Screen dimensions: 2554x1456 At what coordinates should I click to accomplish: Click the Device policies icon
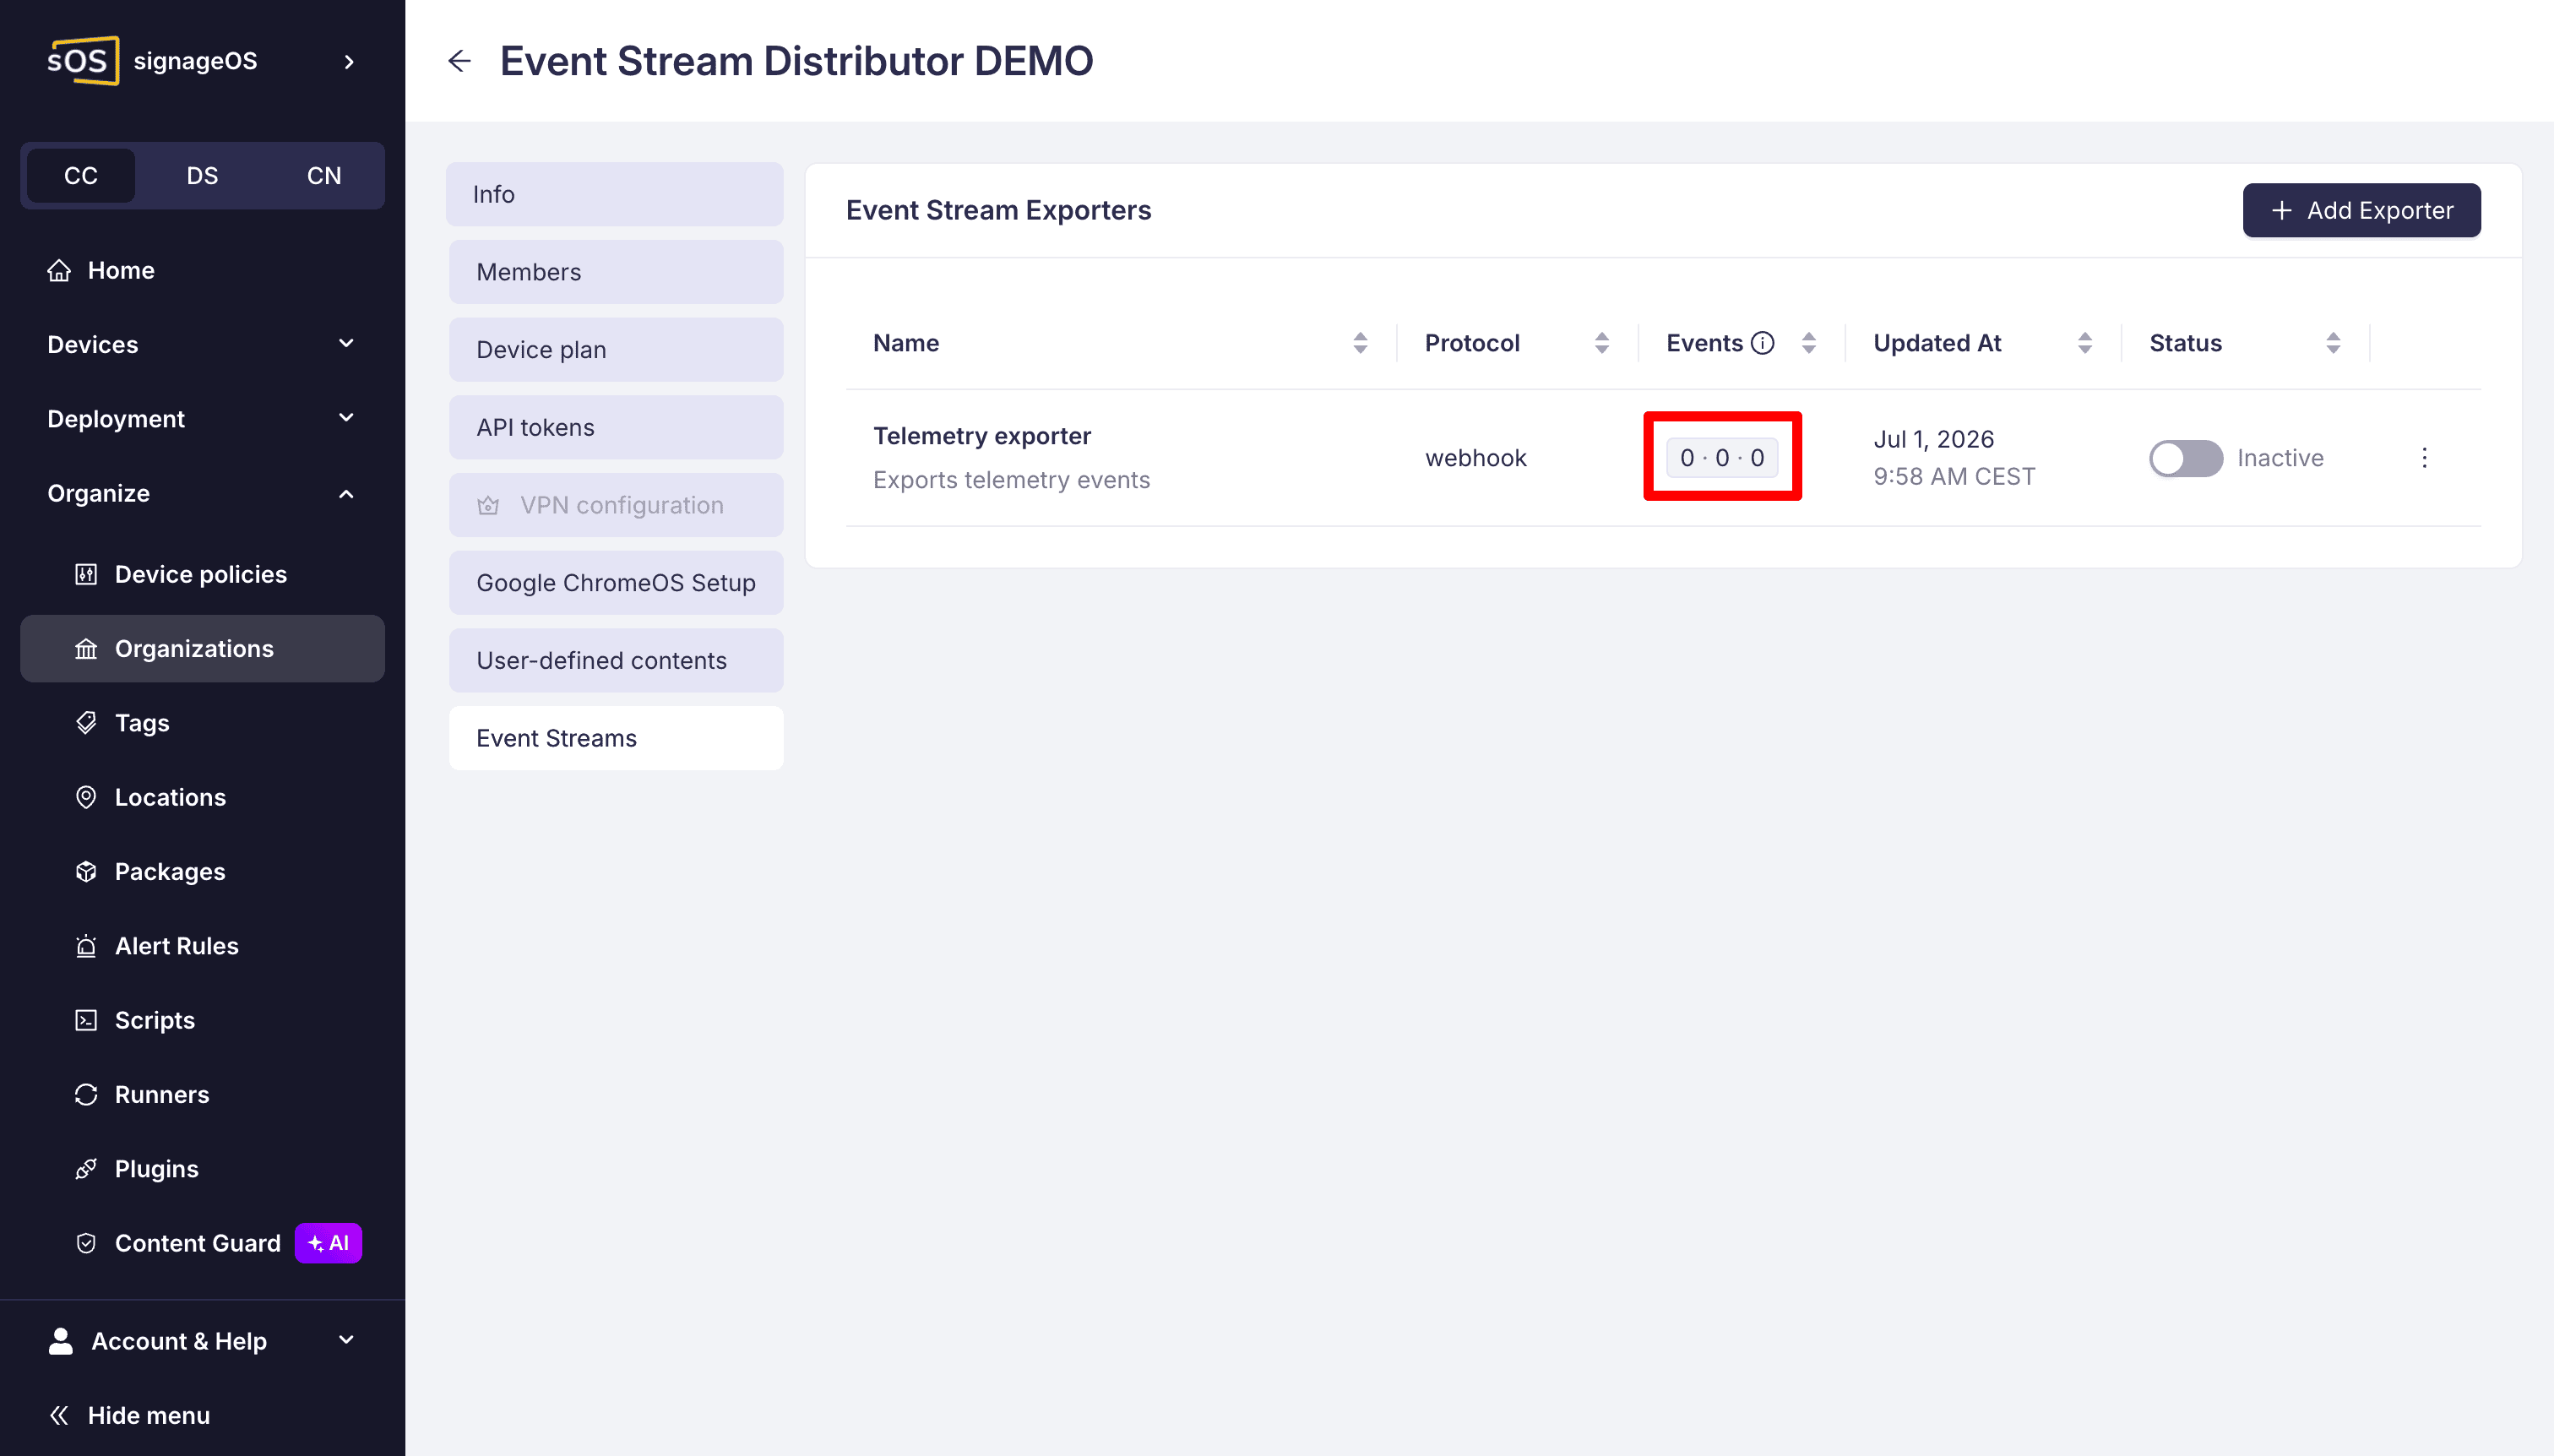pos(86,574)
